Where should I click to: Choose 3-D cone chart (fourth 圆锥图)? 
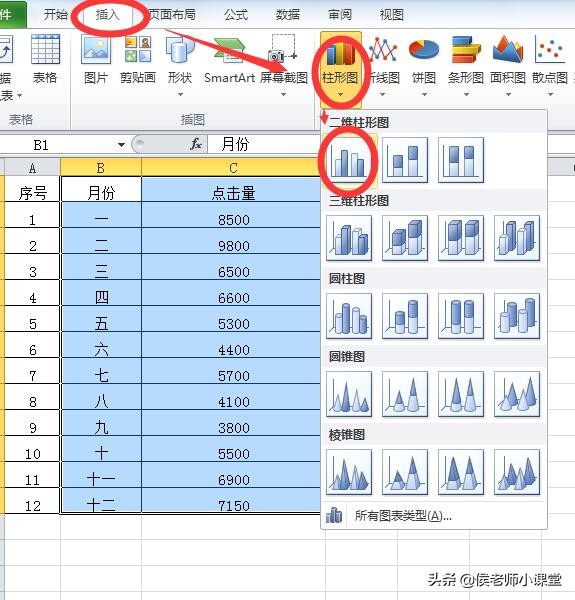(517, 394)
